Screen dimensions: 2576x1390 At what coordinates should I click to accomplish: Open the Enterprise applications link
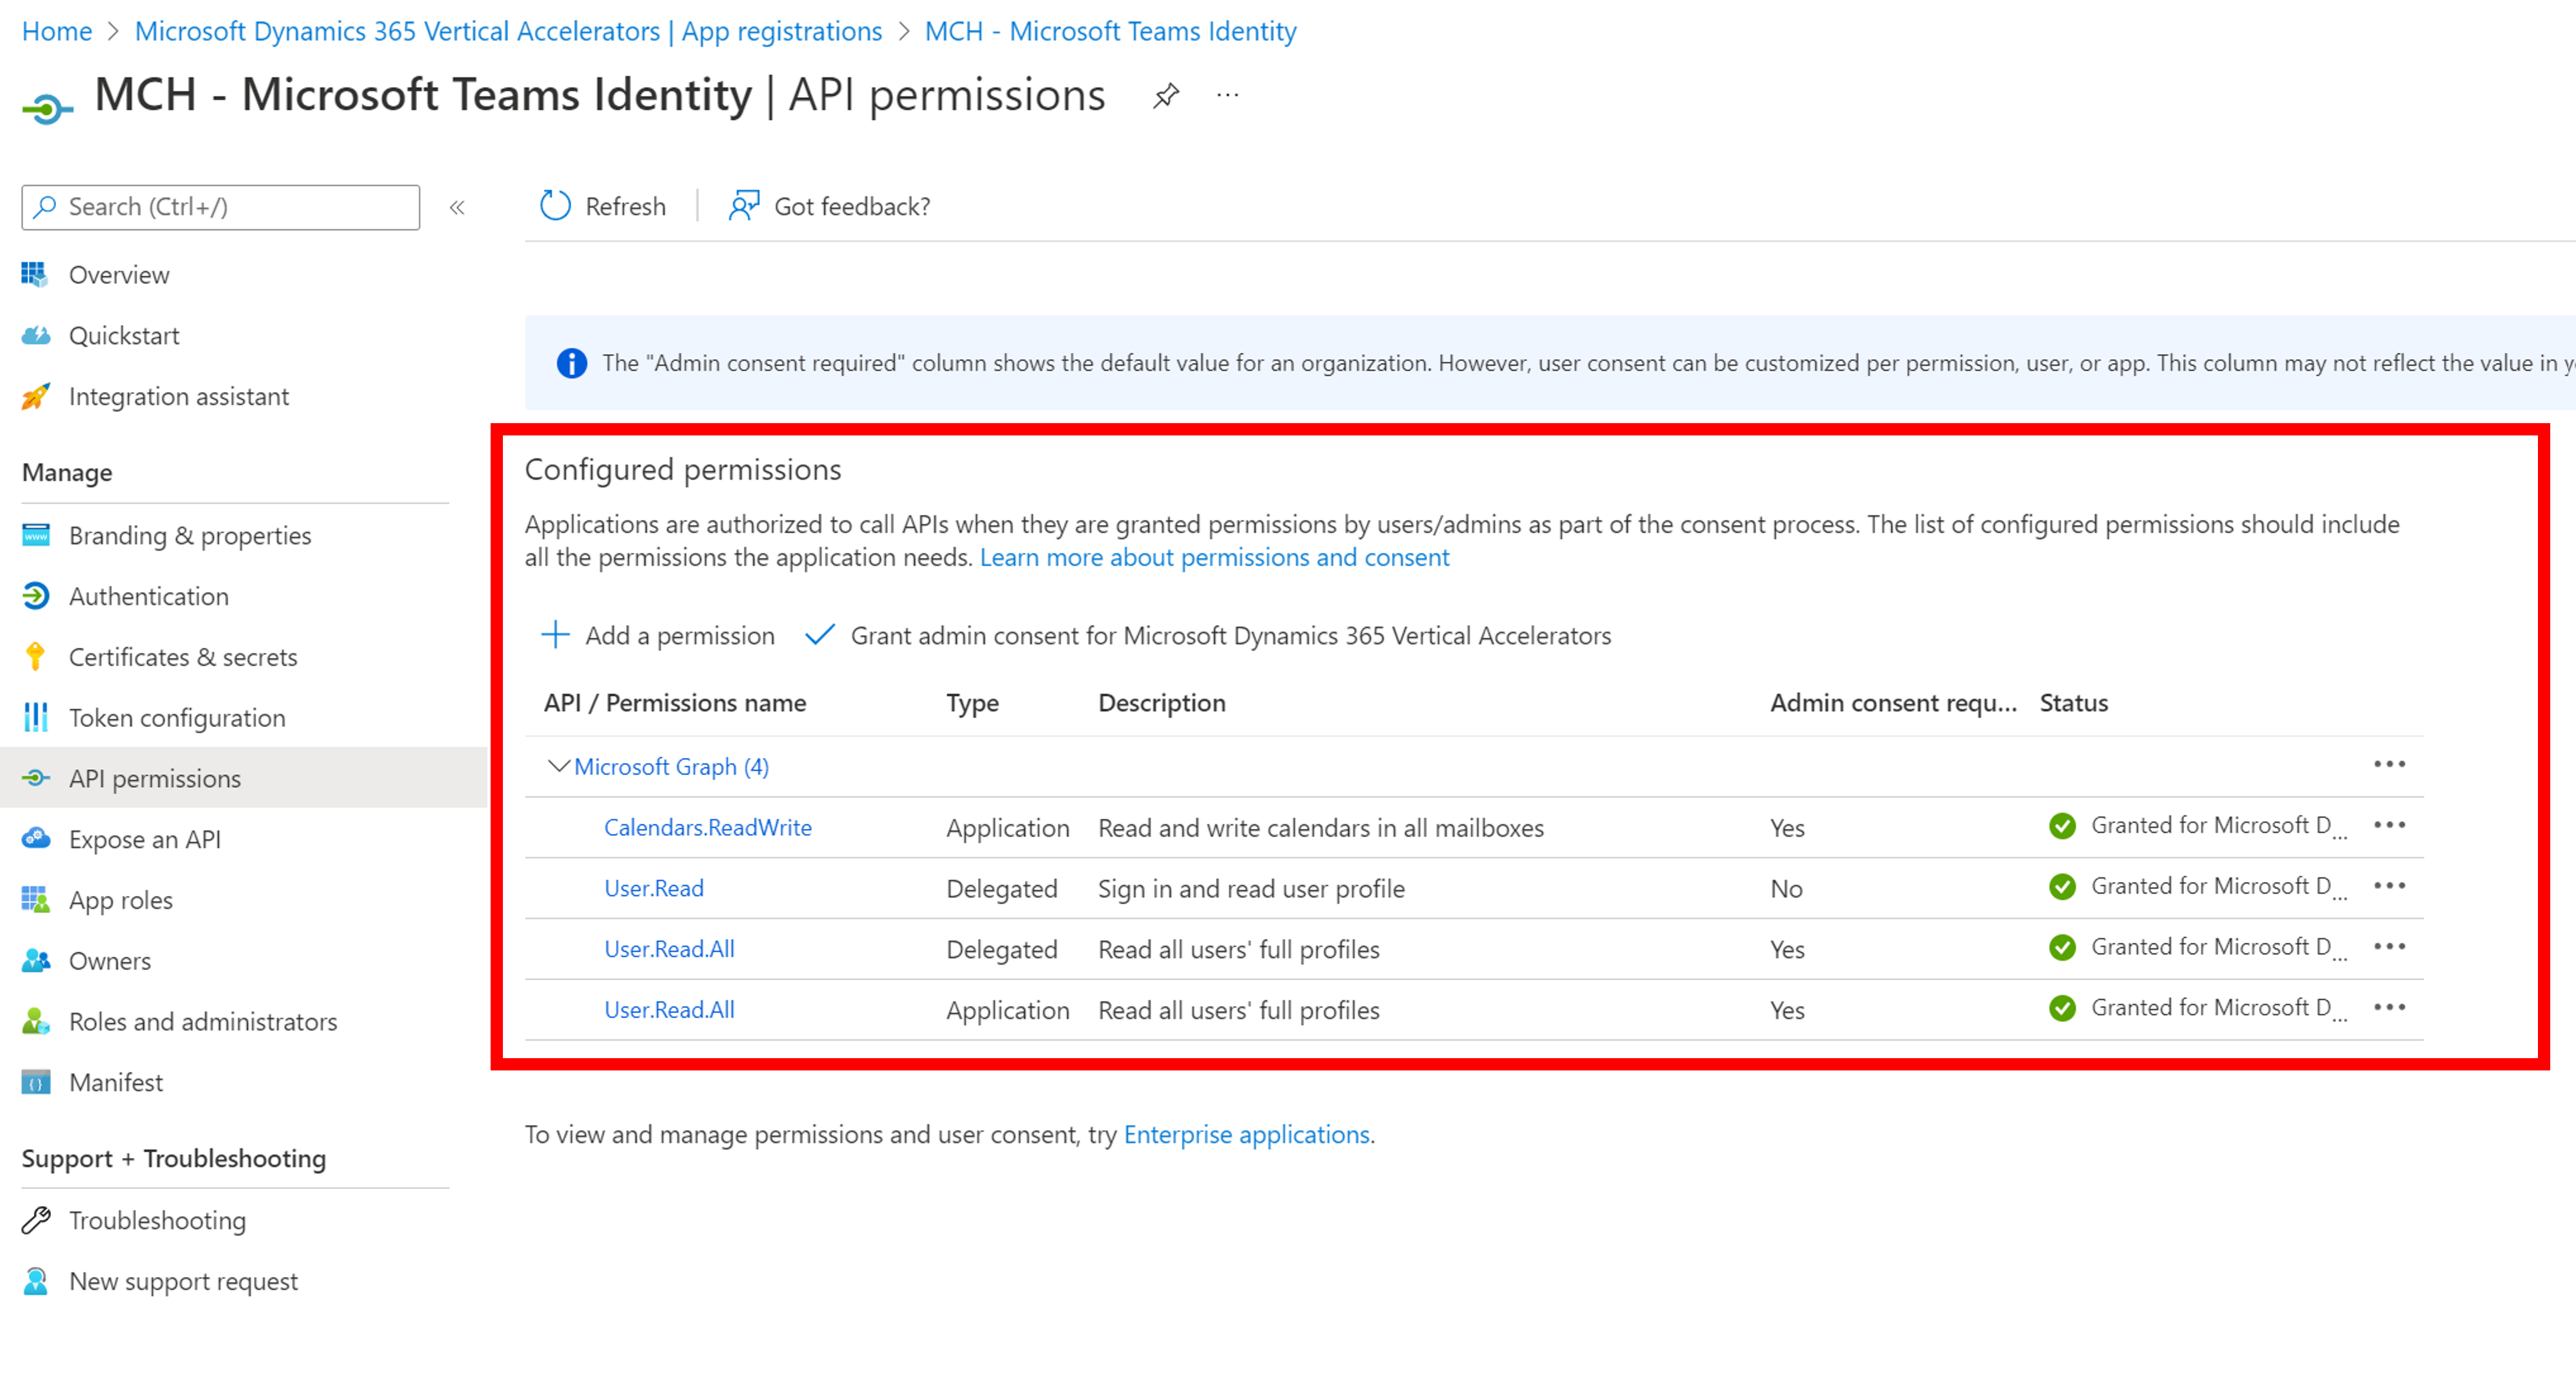(x=1246, y=1134)
